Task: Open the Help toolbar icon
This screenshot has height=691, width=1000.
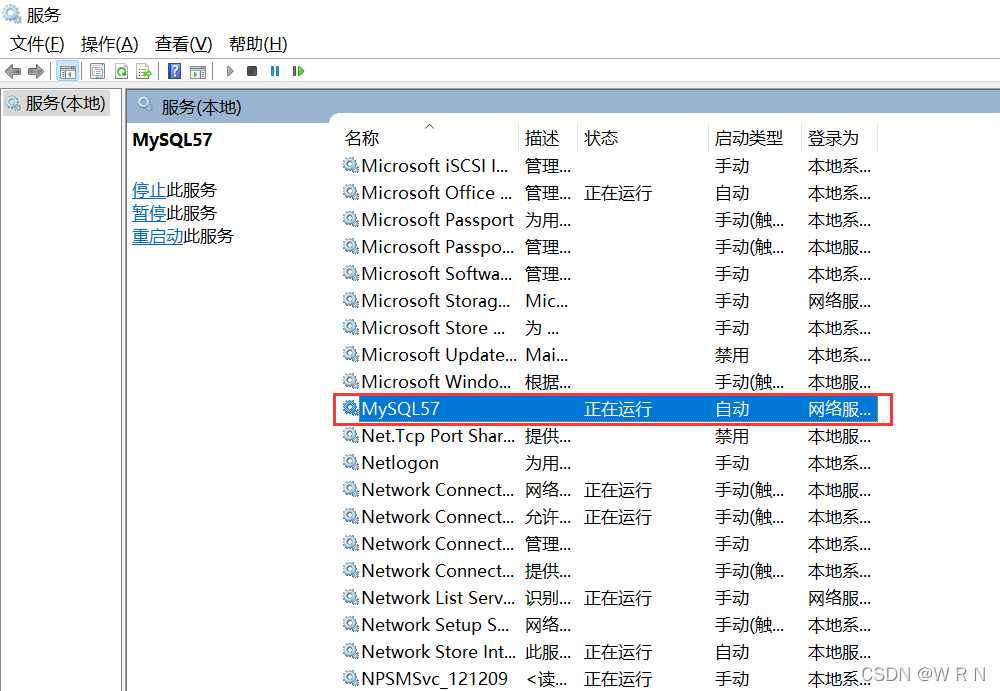Action: pyautogui.click(x=174, y=71)
